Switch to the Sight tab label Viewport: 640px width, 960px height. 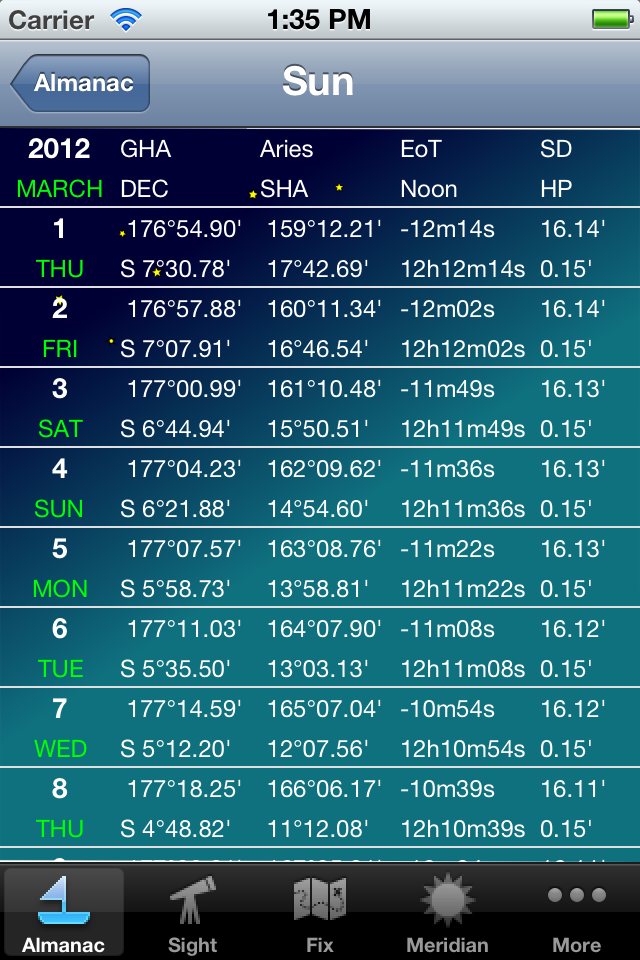tap(192, 945)
